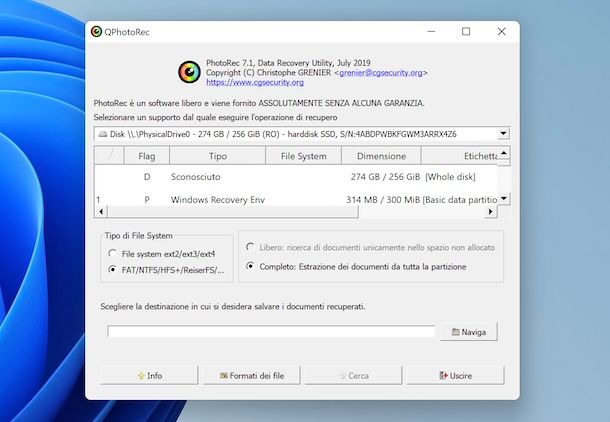Click the icon on the Formati dei file button
The width and height of the screenshot is (610, 422).
pyautogui.click(x=224, y=376)
